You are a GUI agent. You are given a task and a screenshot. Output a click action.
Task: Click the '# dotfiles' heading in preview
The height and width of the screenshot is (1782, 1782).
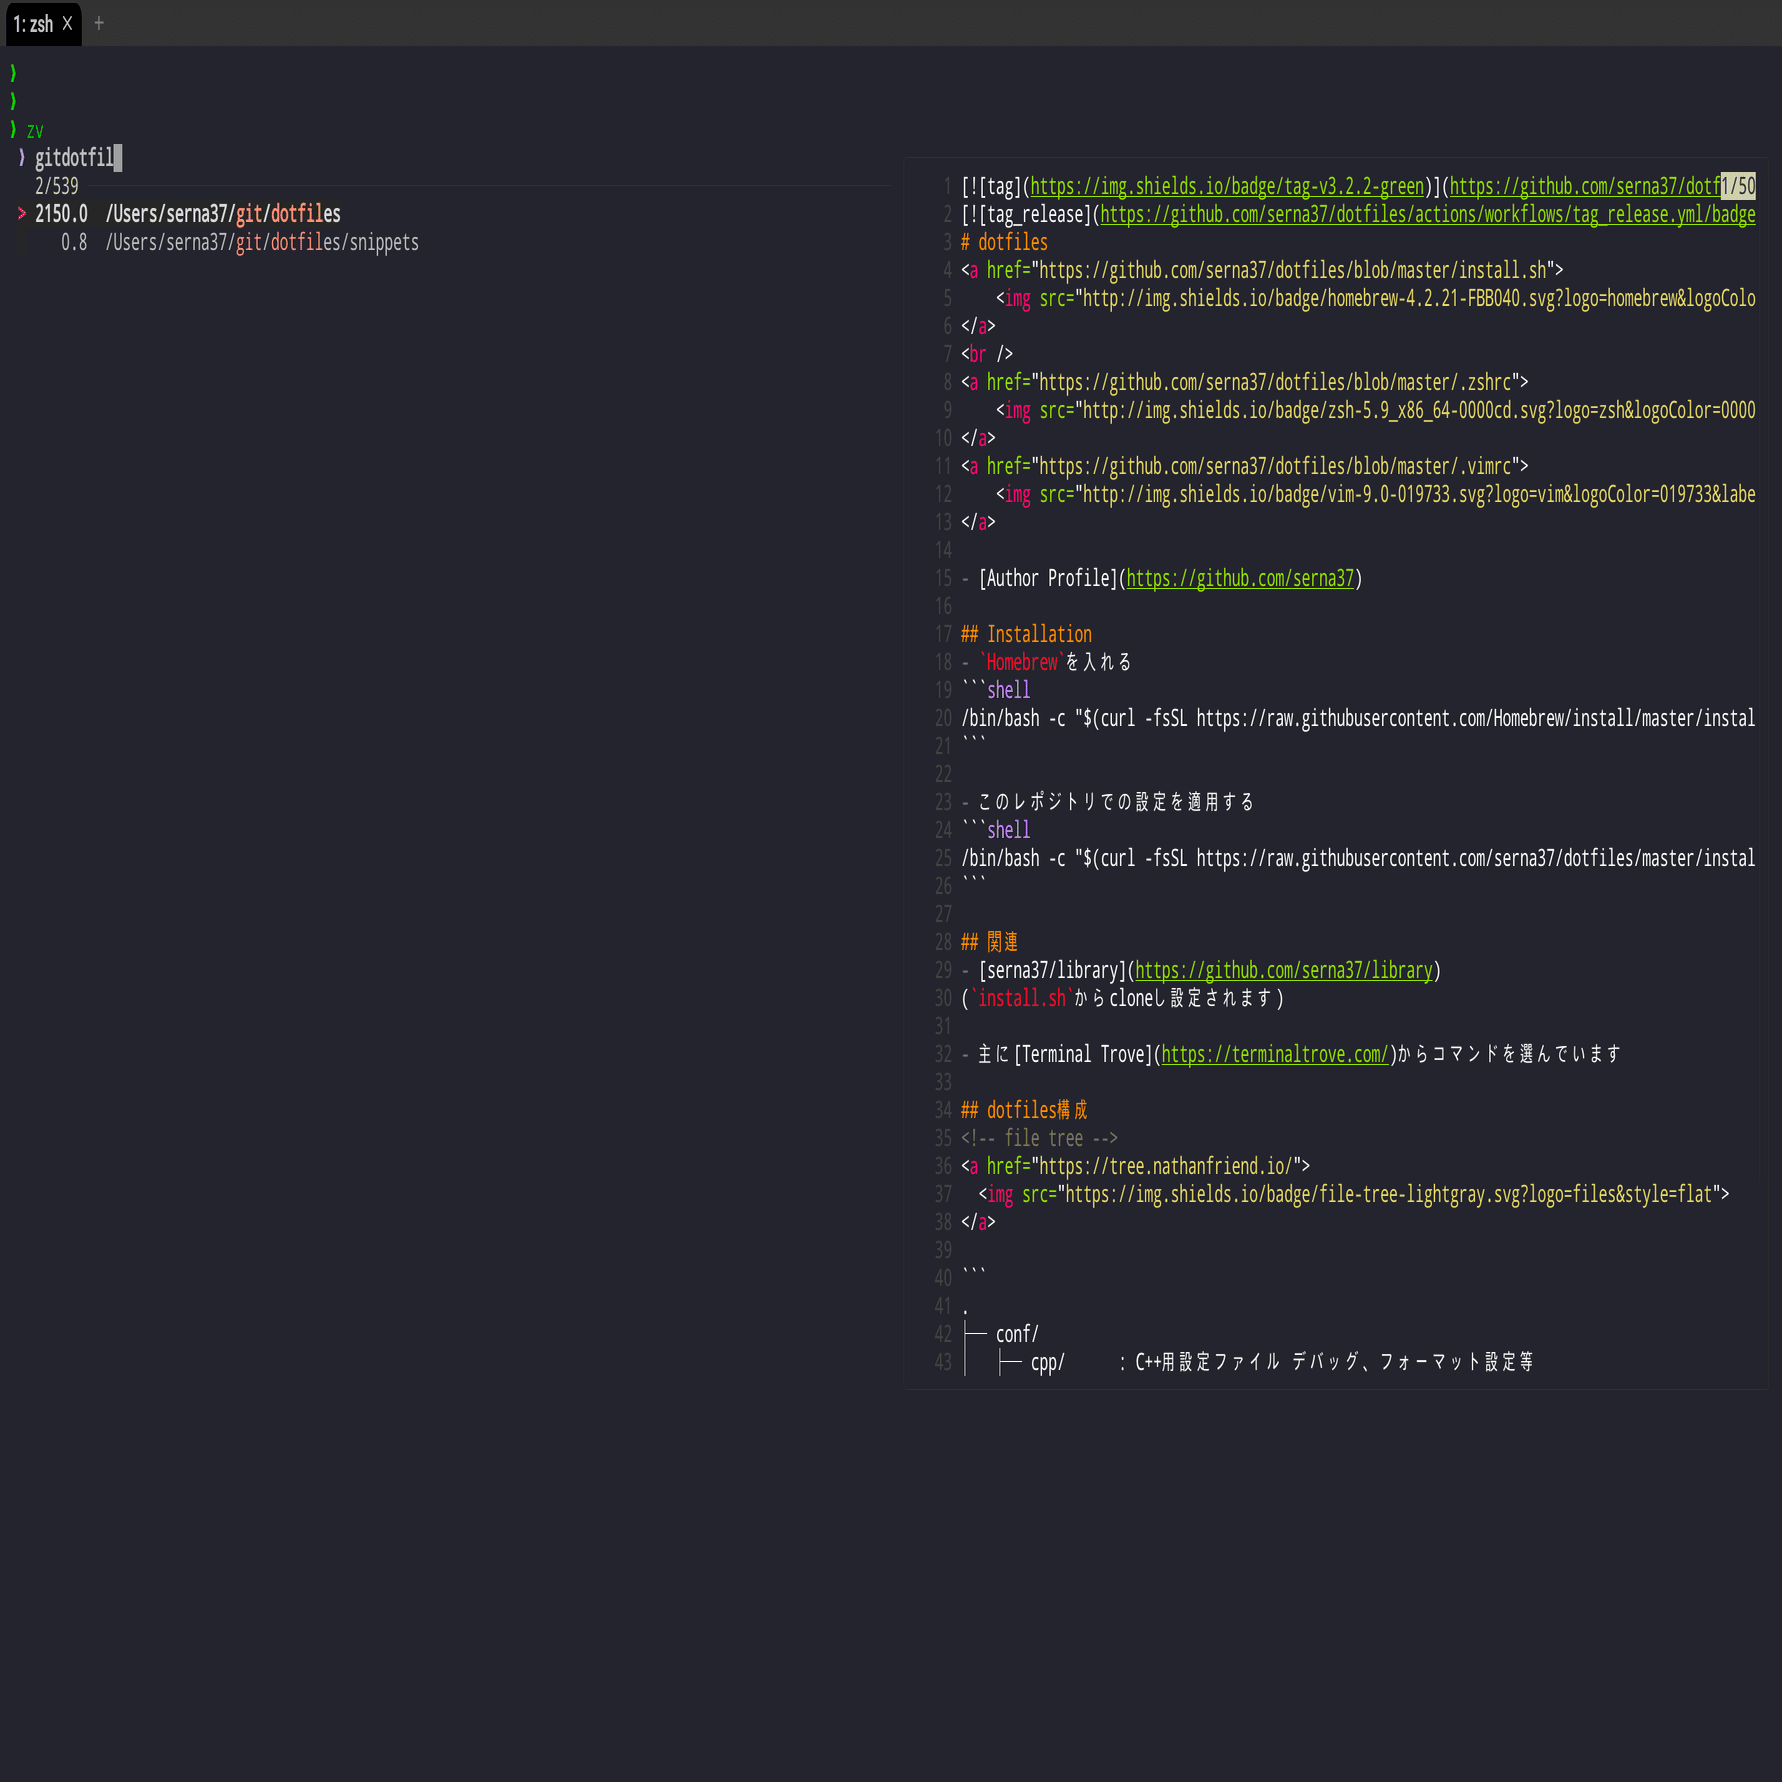pos(1004,242)
